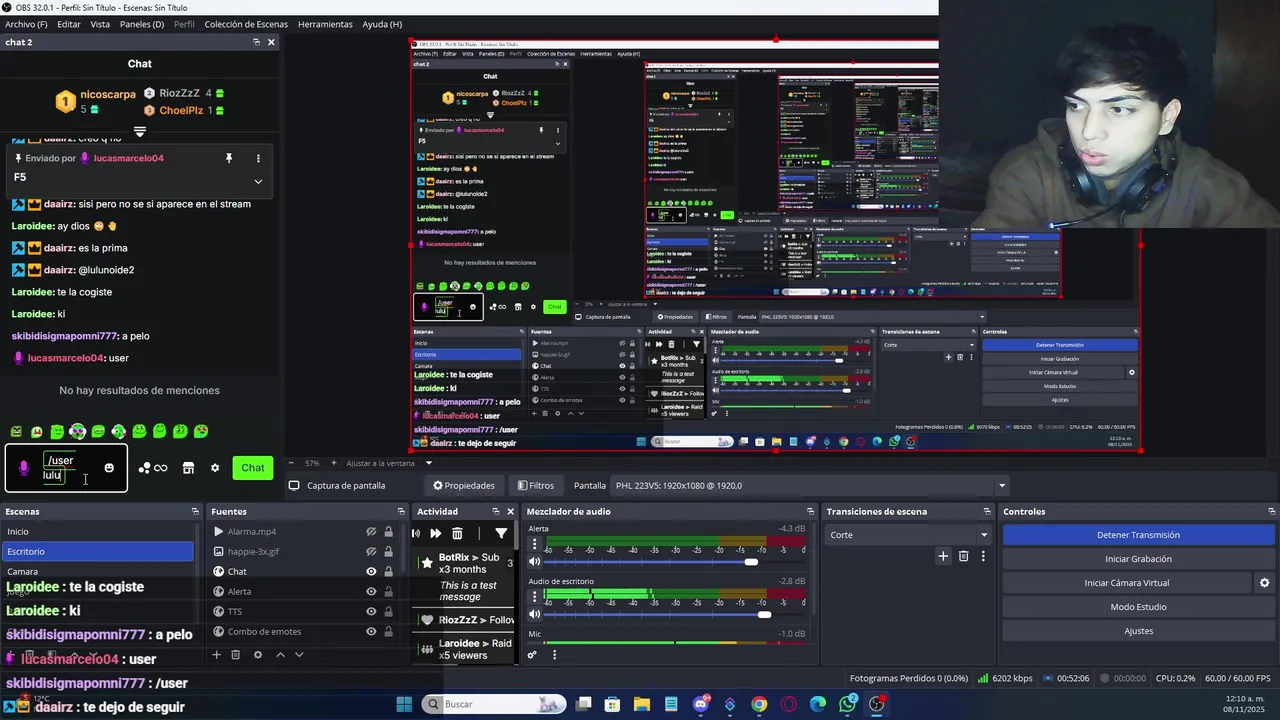Open Alerta audio channel options dots

pos(534,545)
